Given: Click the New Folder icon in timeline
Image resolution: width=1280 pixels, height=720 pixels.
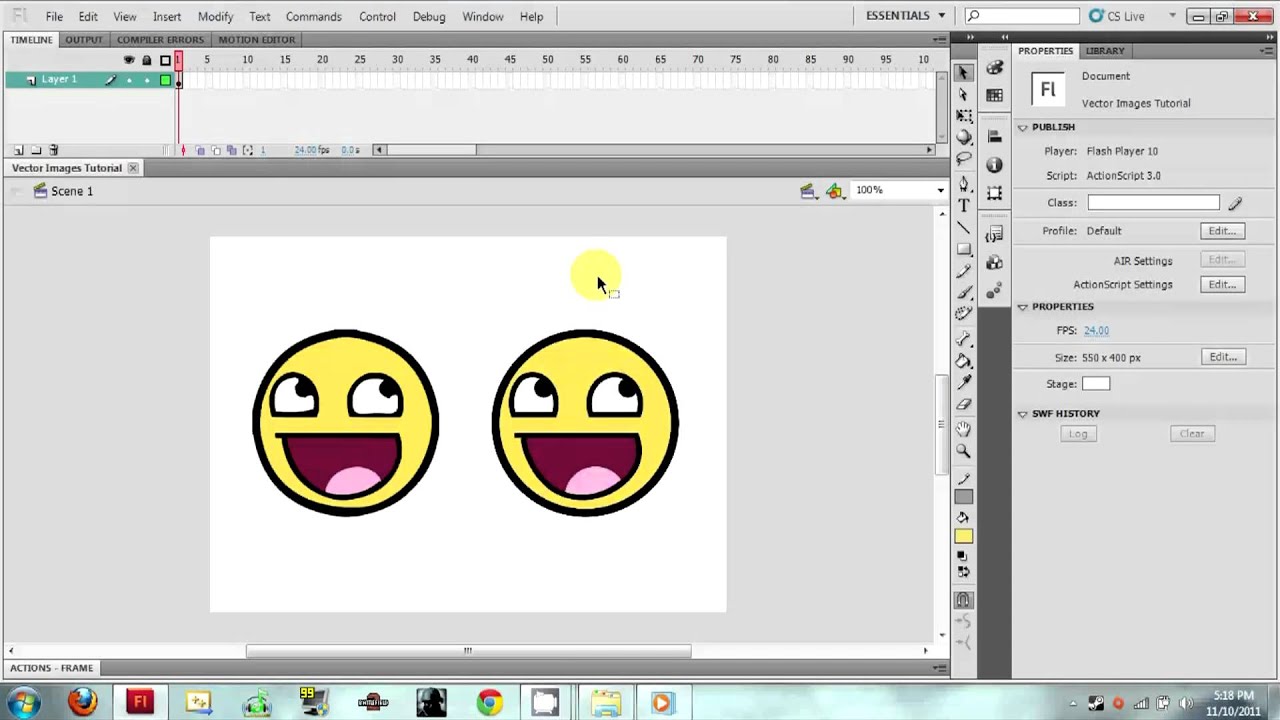Looking at the screenshot, I should tap(36, 150).
